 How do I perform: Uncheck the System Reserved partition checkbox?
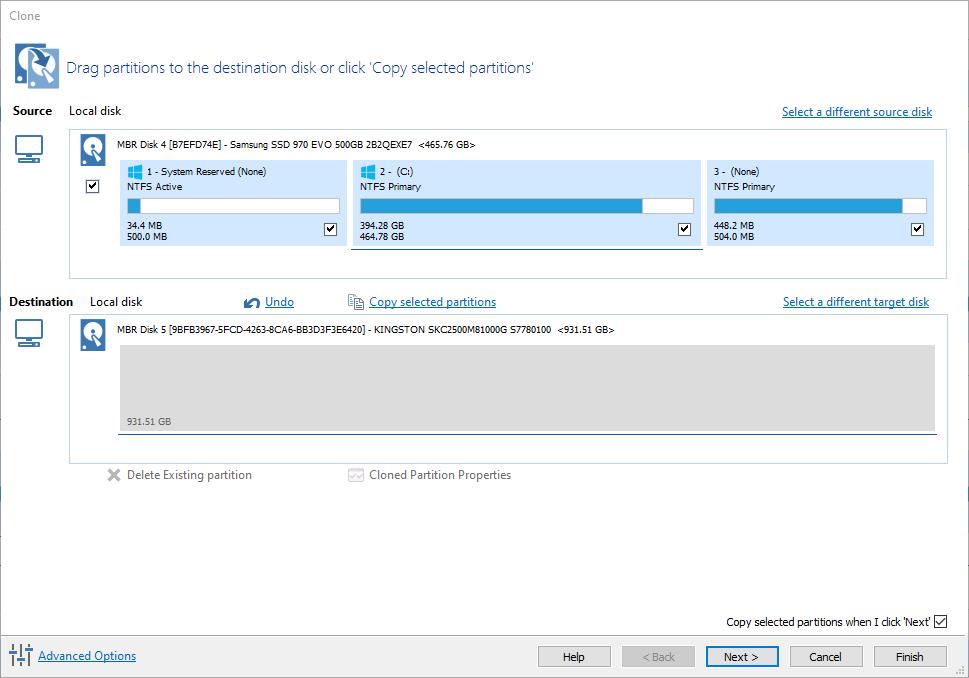pyautogui.click(x=331, y=229)
